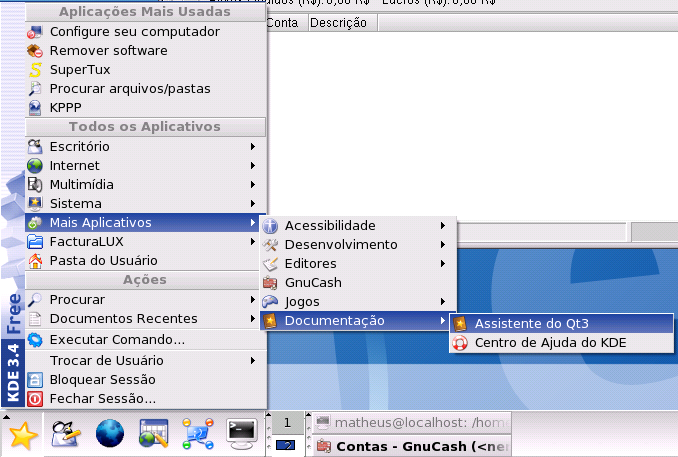Switch to virtual desktop 2

pyautogui.click(x=287, y=445)
